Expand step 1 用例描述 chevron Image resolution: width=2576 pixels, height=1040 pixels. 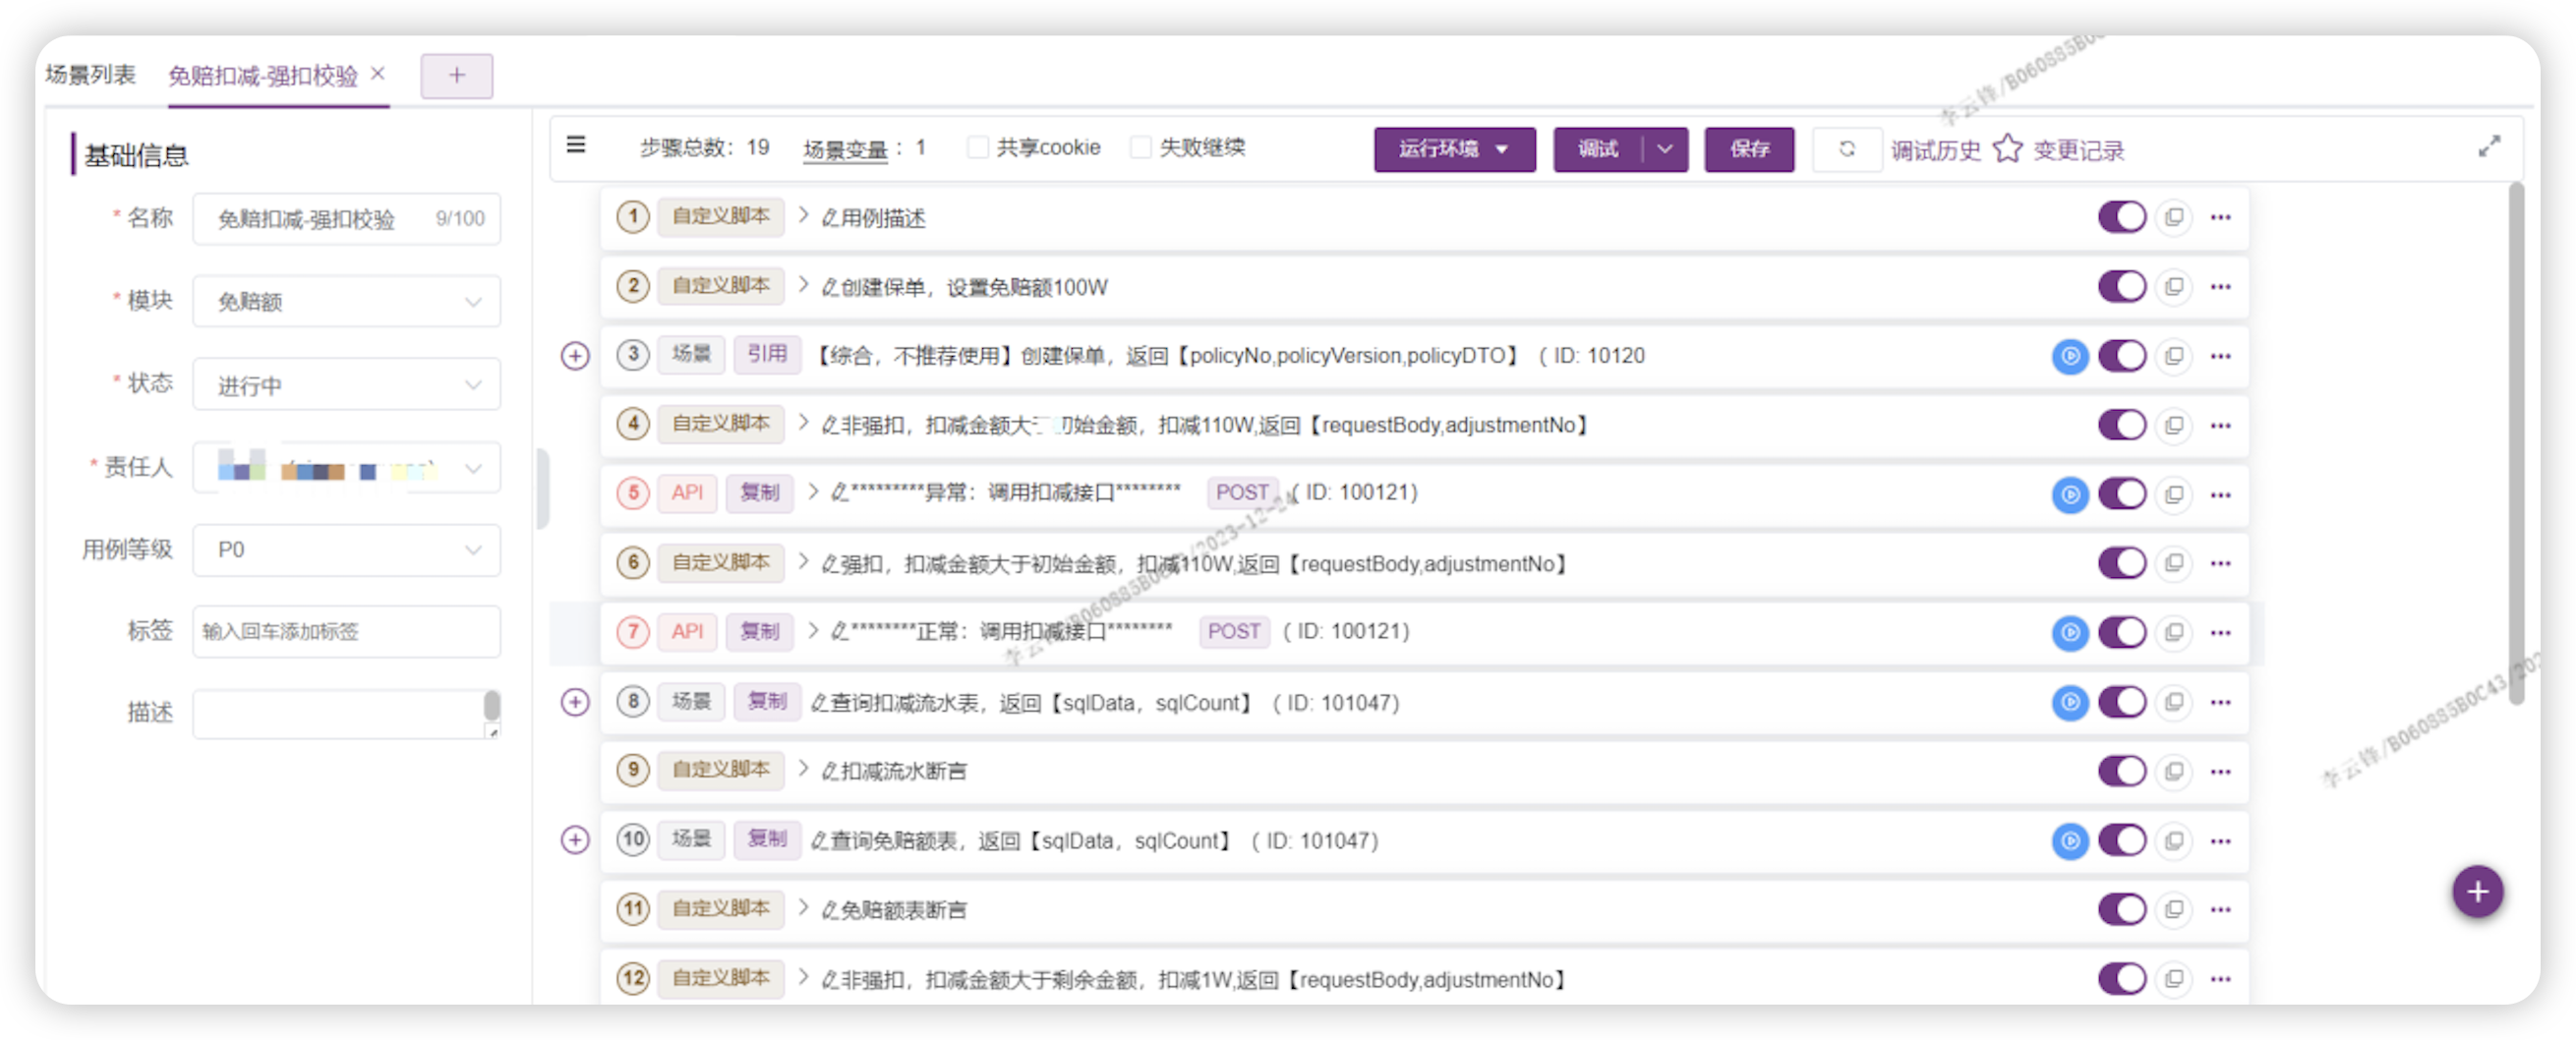pos(803,216)
